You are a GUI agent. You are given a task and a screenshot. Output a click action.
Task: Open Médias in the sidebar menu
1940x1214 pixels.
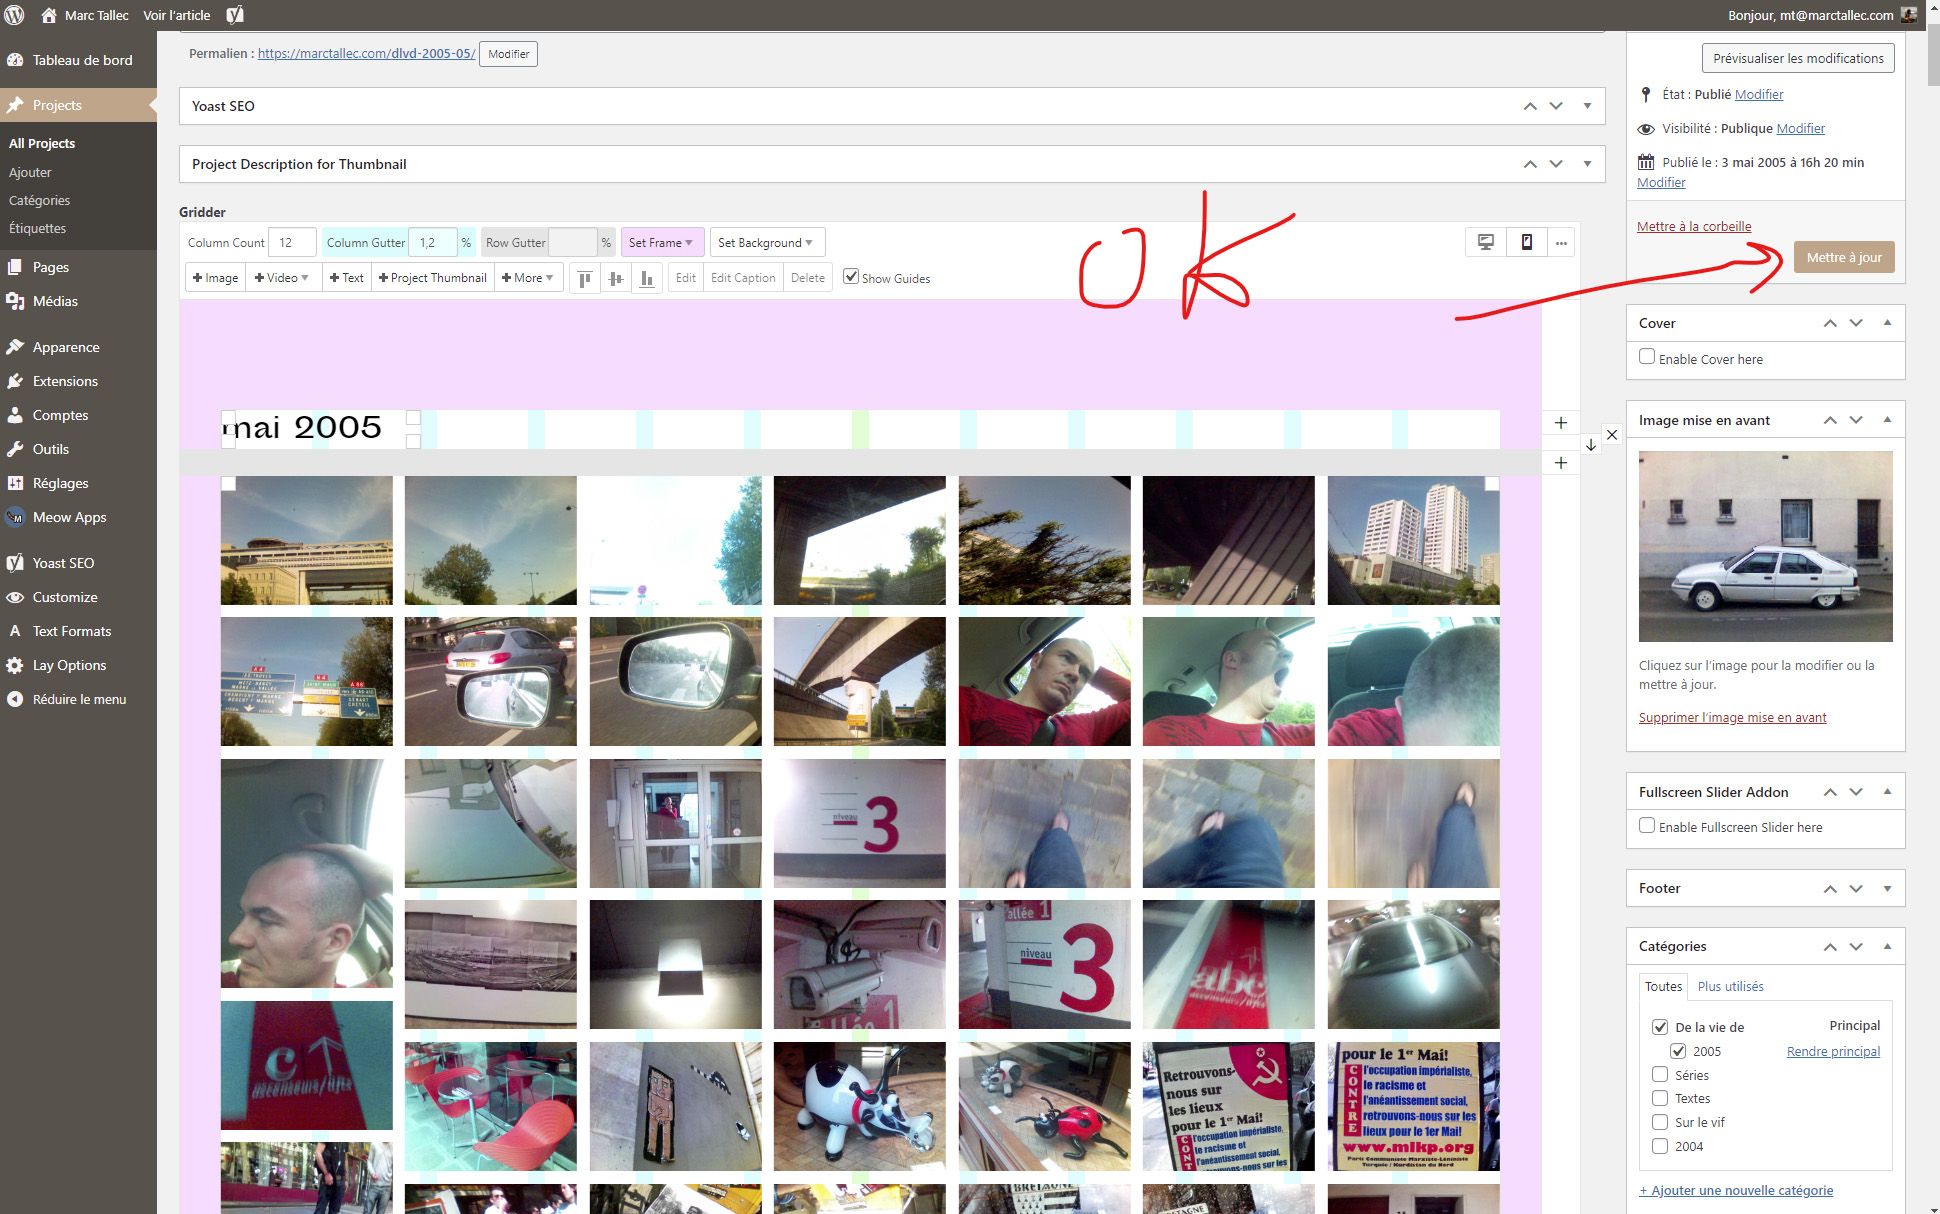(x=55, y=301)
